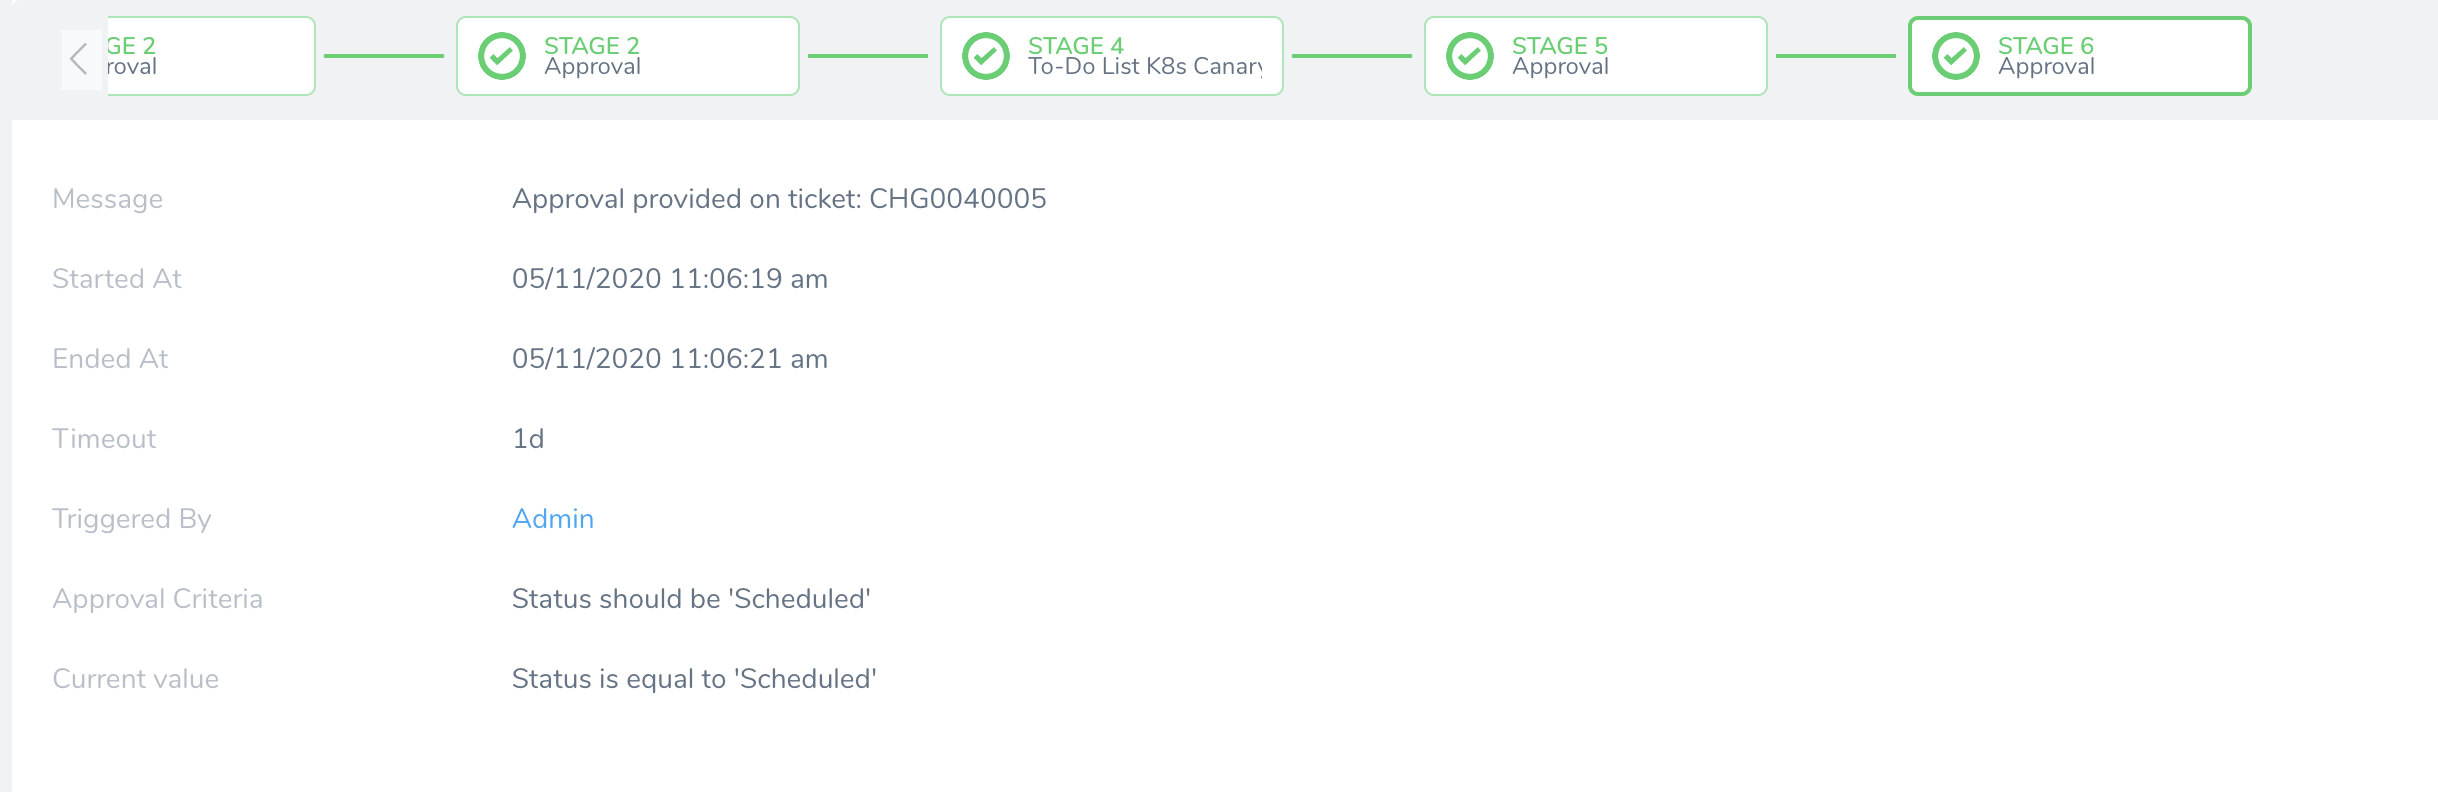The height and width of the screenshot is (792, 2438).
Task: Click the Triggered By field label
Action: (x=132, y=519)
